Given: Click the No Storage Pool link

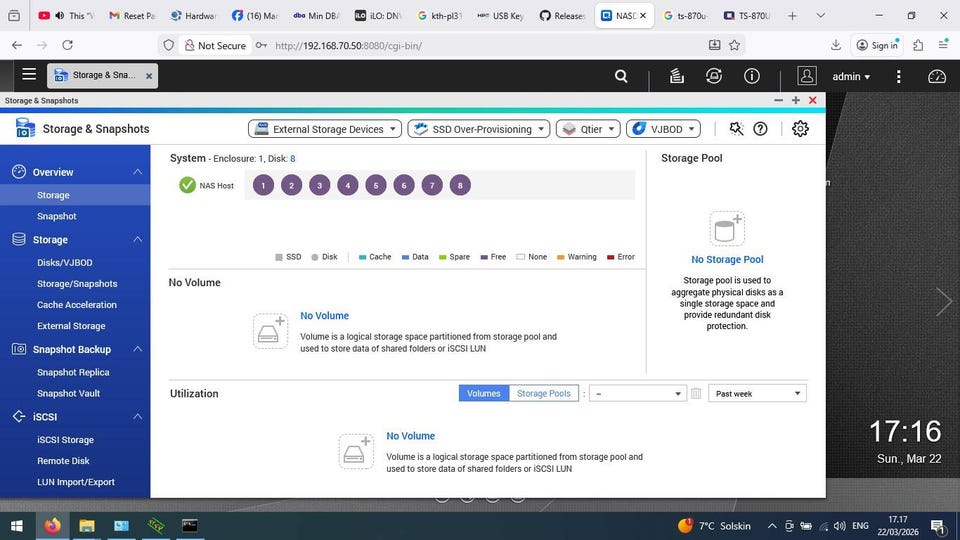Looking at the screenshot, I should [x=727, y=260].
